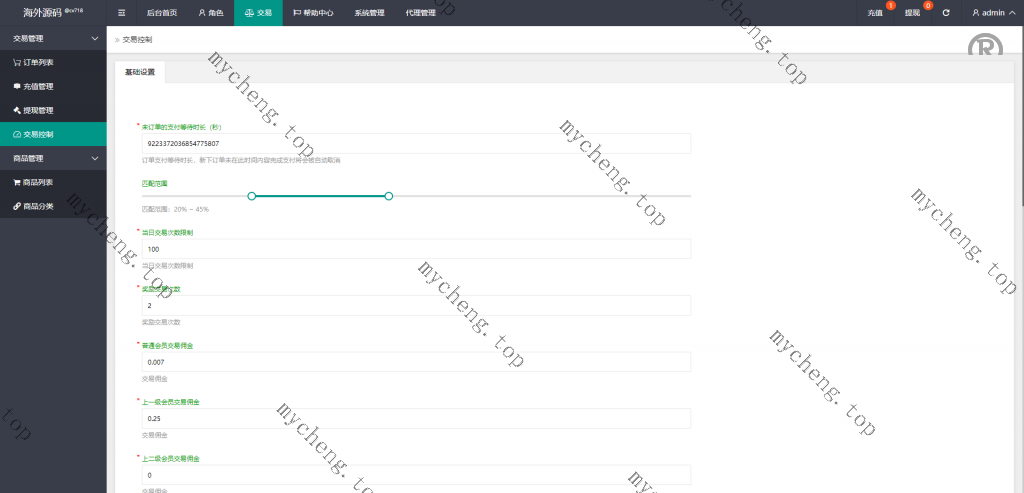Toggle the sidebar collapse hamburger icon
The width and height of the screenshot is (1024, 493).
[121, 13]
